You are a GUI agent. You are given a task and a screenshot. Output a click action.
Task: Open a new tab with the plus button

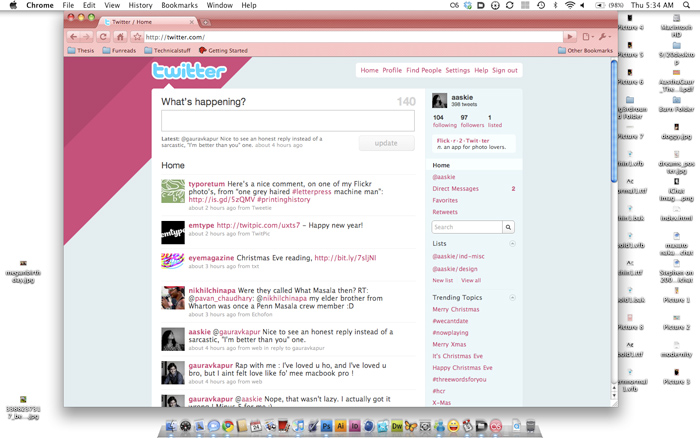[205, 22]
